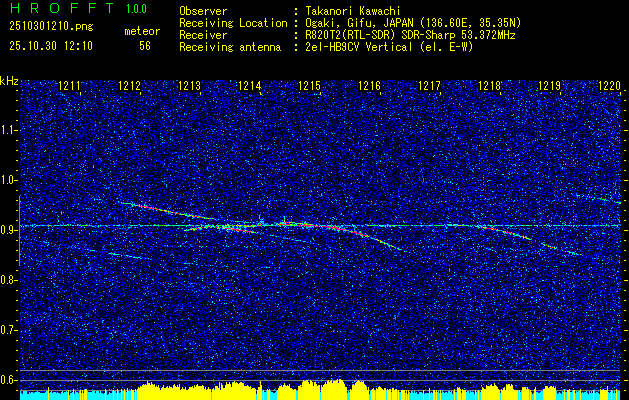Viewport: 629px width, 400px height.
Task: Click the meteor count 56
Action: (x=145, y=46)
